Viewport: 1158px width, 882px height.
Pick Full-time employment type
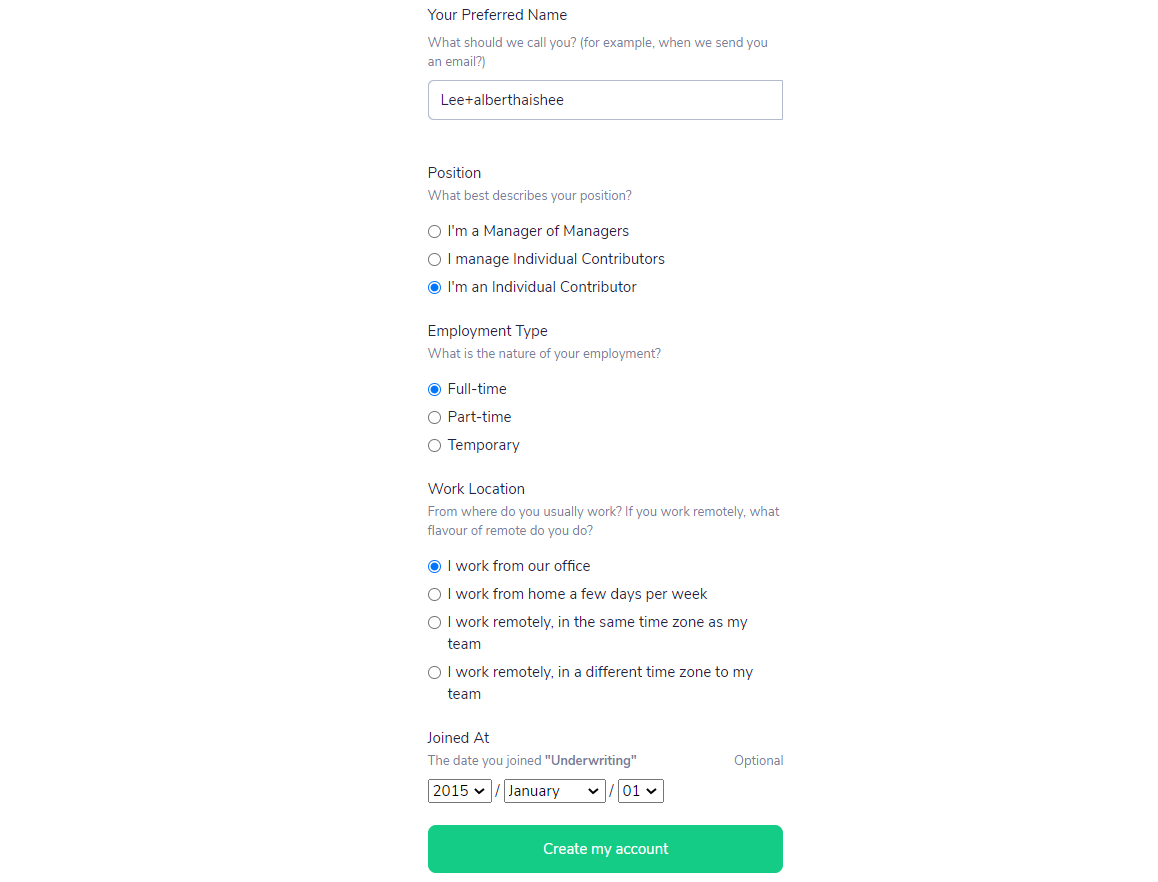(x=434, y=389)
